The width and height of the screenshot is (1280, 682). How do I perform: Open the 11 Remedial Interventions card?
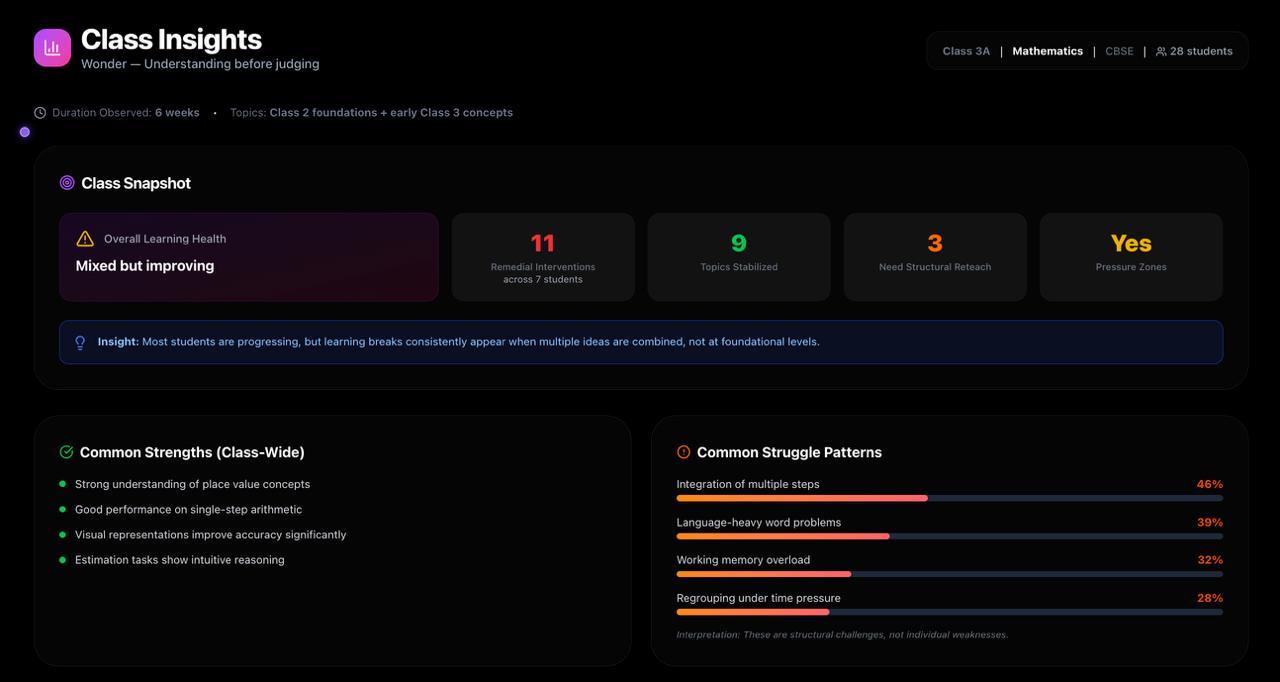543,257
